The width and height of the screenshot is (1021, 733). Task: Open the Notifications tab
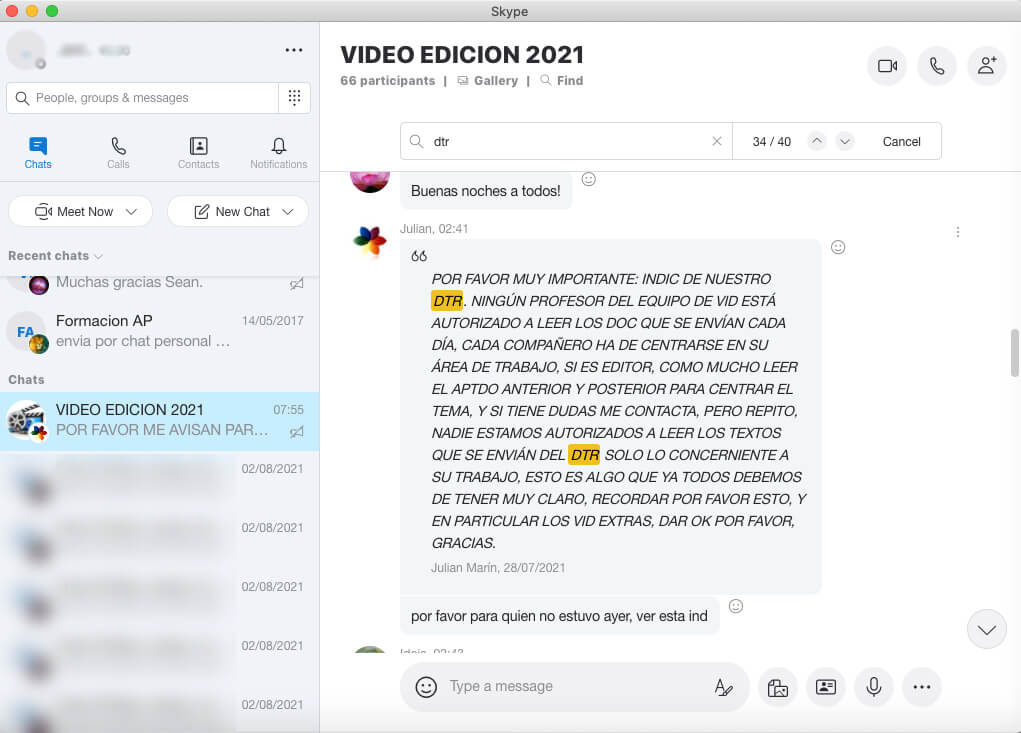[x=278, y=153]
